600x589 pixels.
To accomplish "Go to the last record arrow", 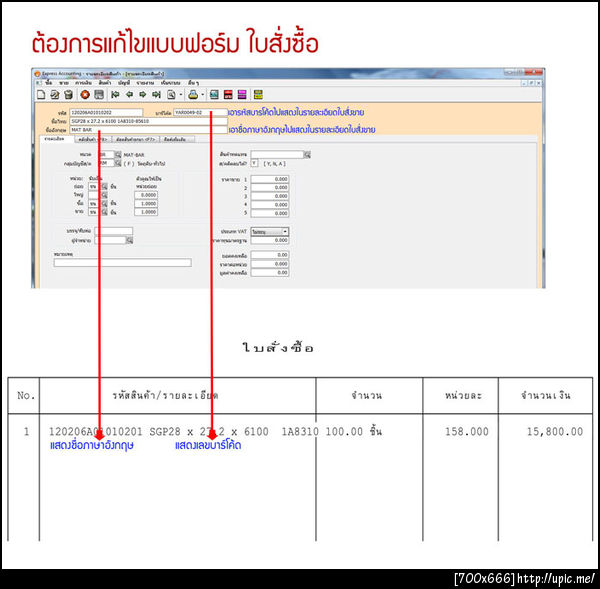I will (156, 94).
